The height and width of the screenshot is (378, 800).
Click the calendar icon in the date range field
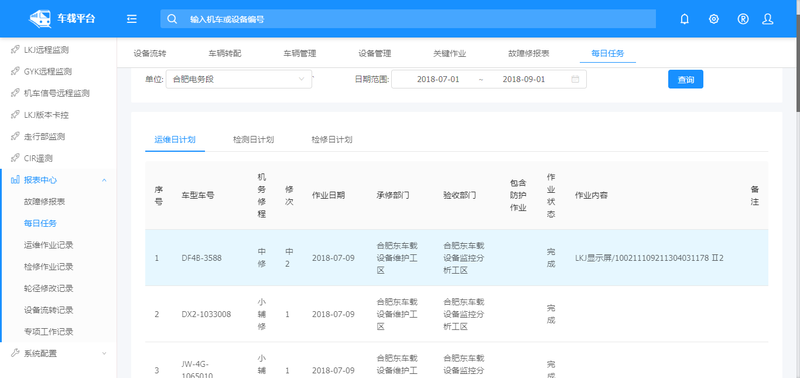(575, 79)
